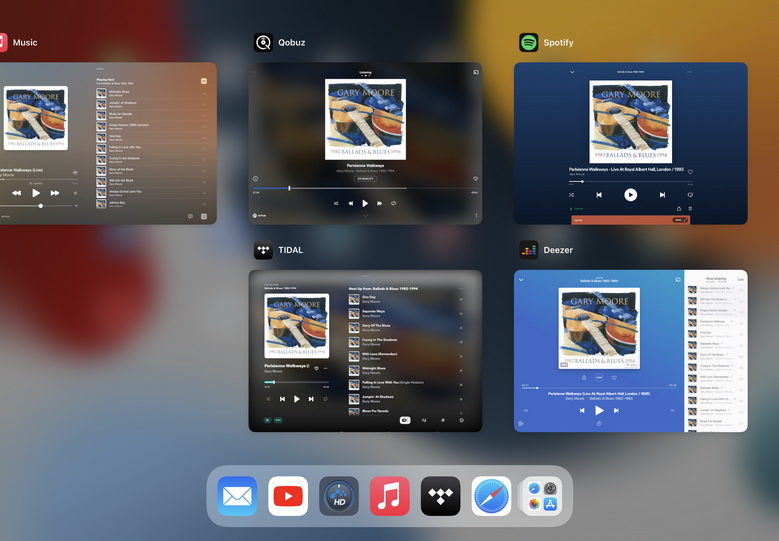Open lyrics icon in Music window

[x=190, y=216]
